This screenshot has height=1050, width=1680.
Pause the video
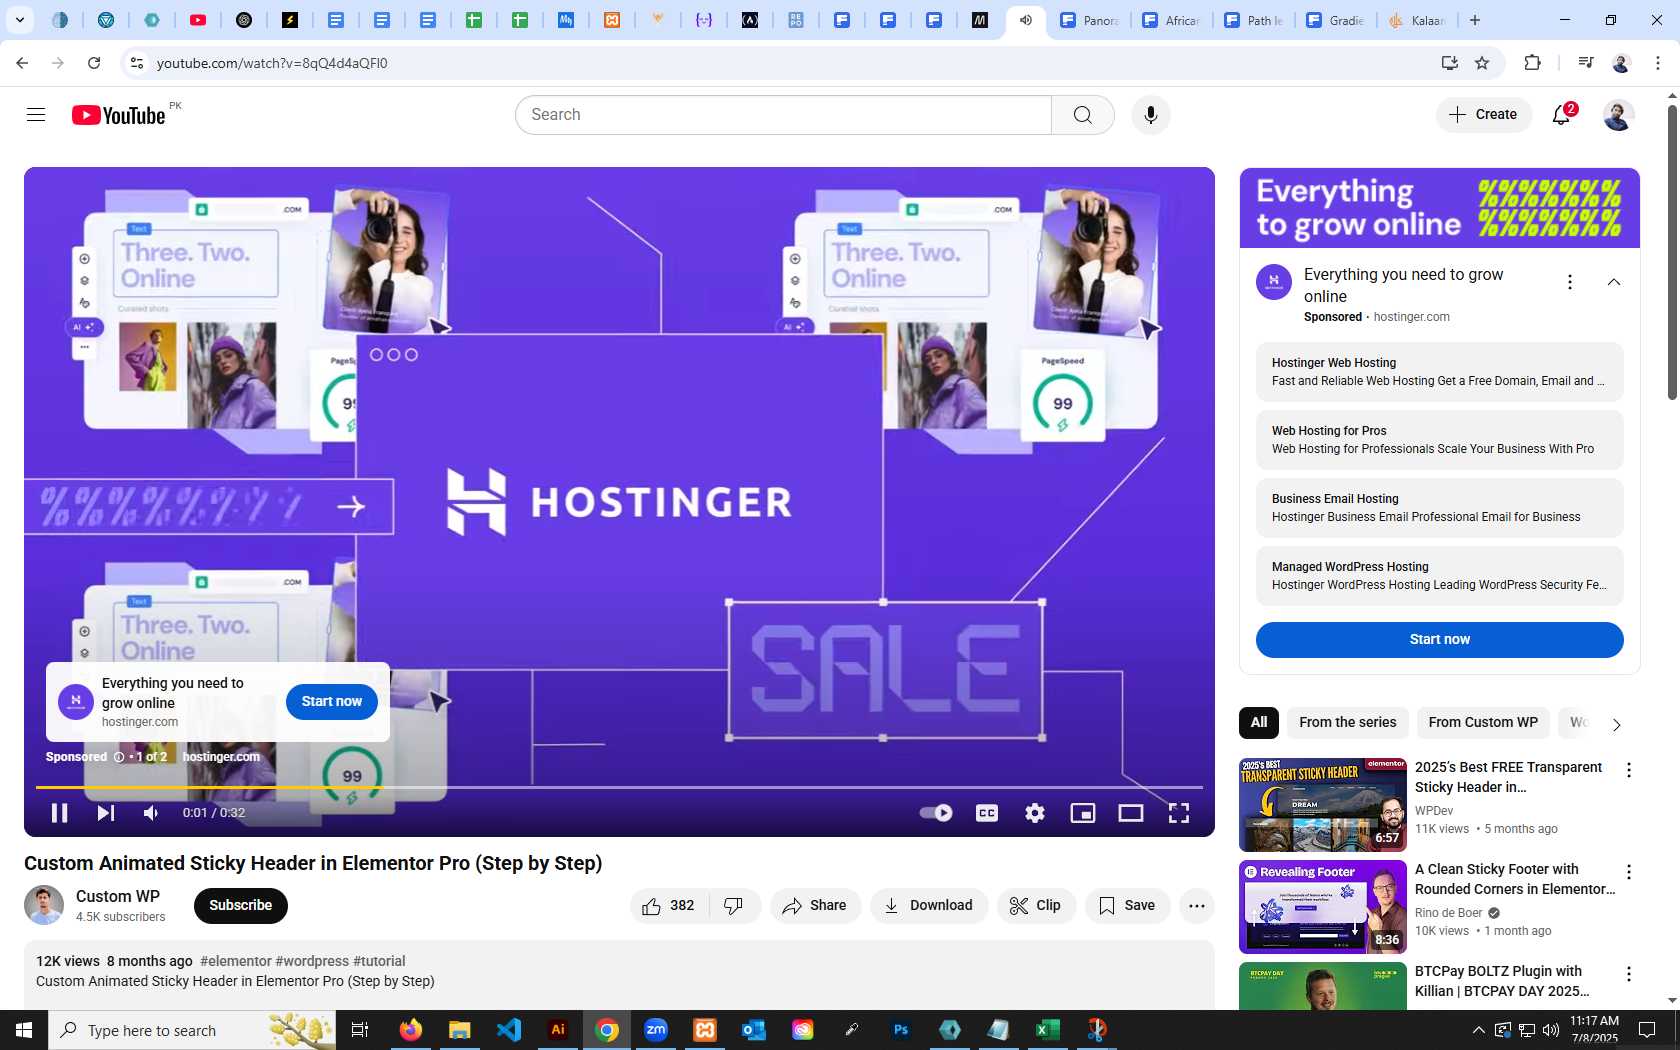pos(59,813)
